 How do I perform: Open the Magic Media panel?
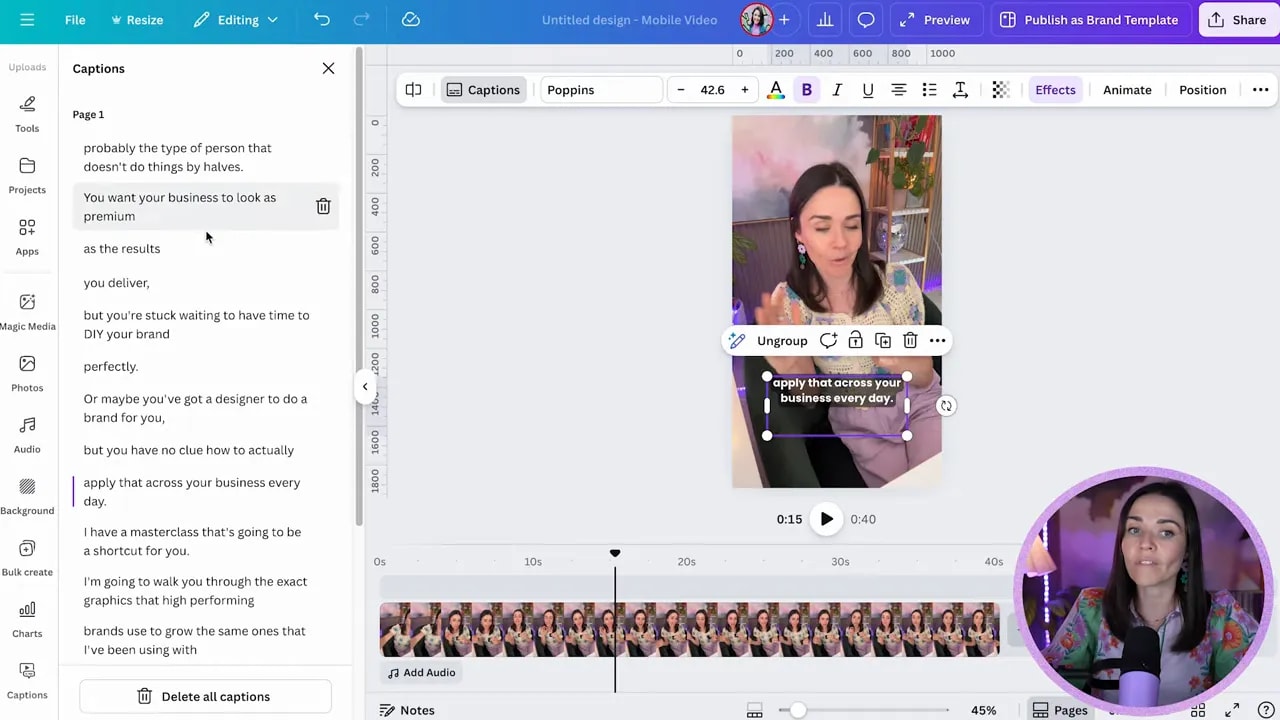(x=27, y=310)
